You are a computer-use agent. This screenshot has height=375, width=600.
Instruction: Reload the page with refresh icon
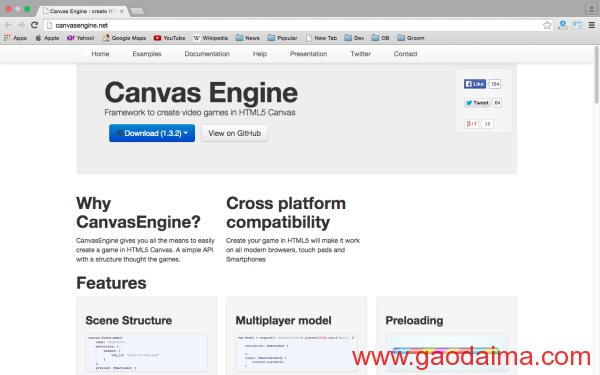click(34, 25)
